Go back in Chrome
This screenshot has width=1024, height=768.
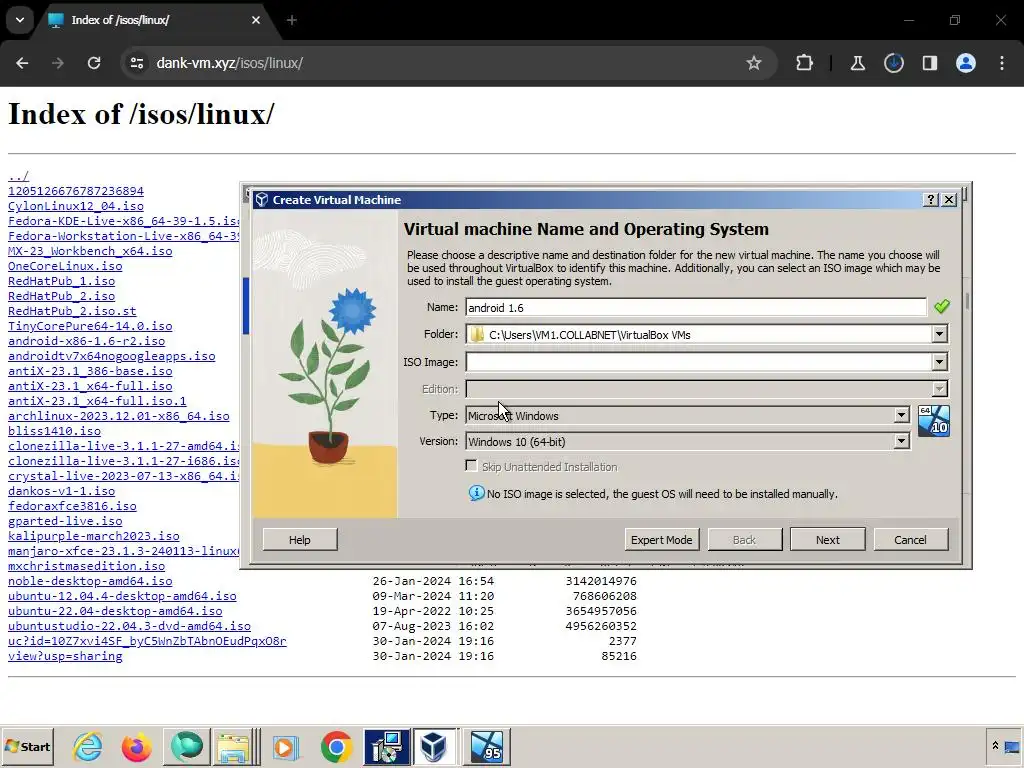click(x=22, y=63)
